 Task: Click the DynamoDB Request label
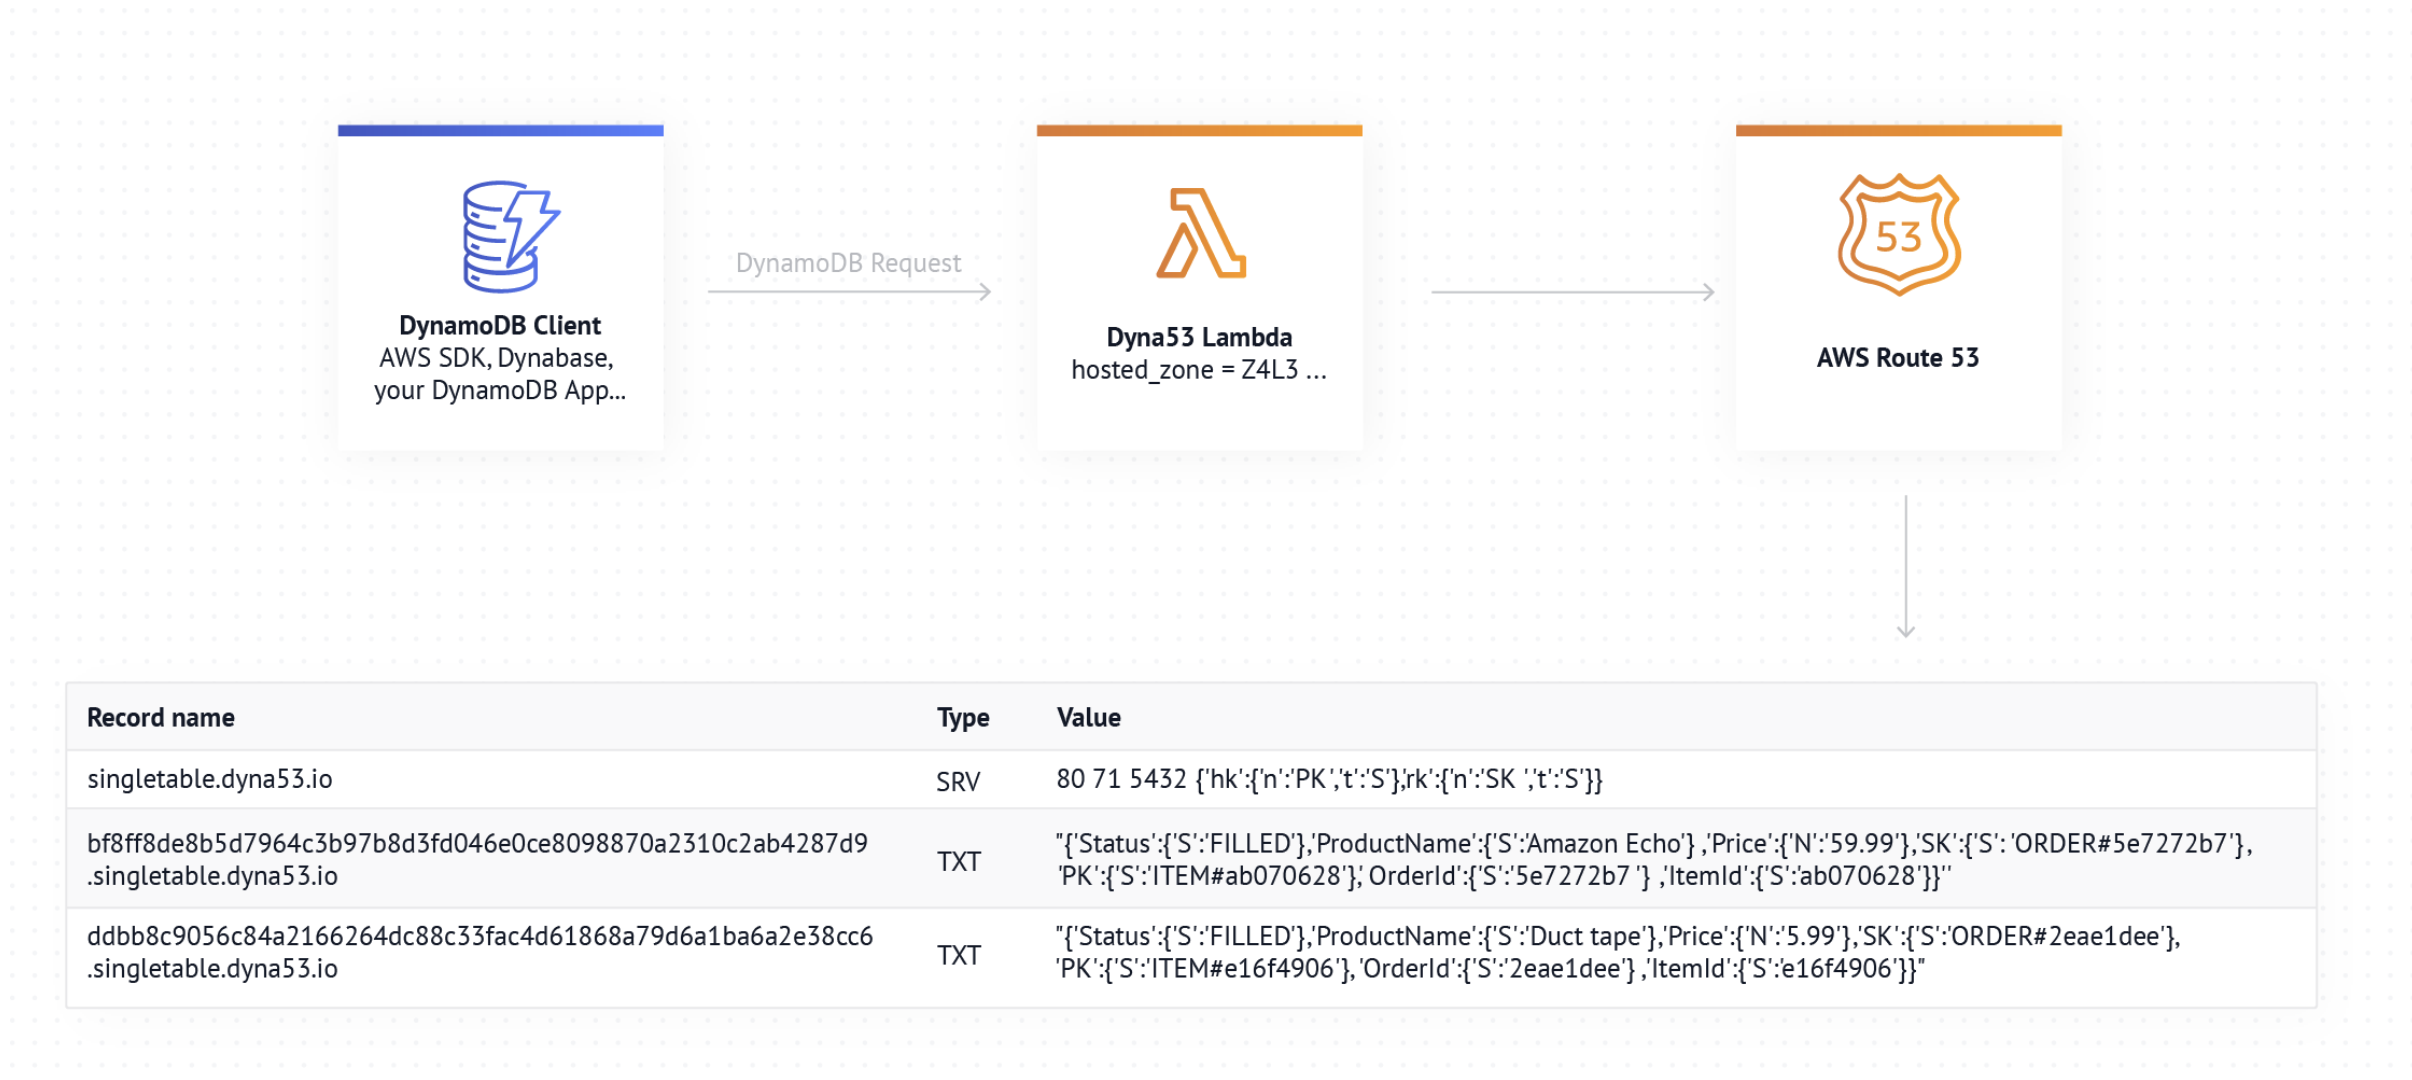(x=848, y=263)
